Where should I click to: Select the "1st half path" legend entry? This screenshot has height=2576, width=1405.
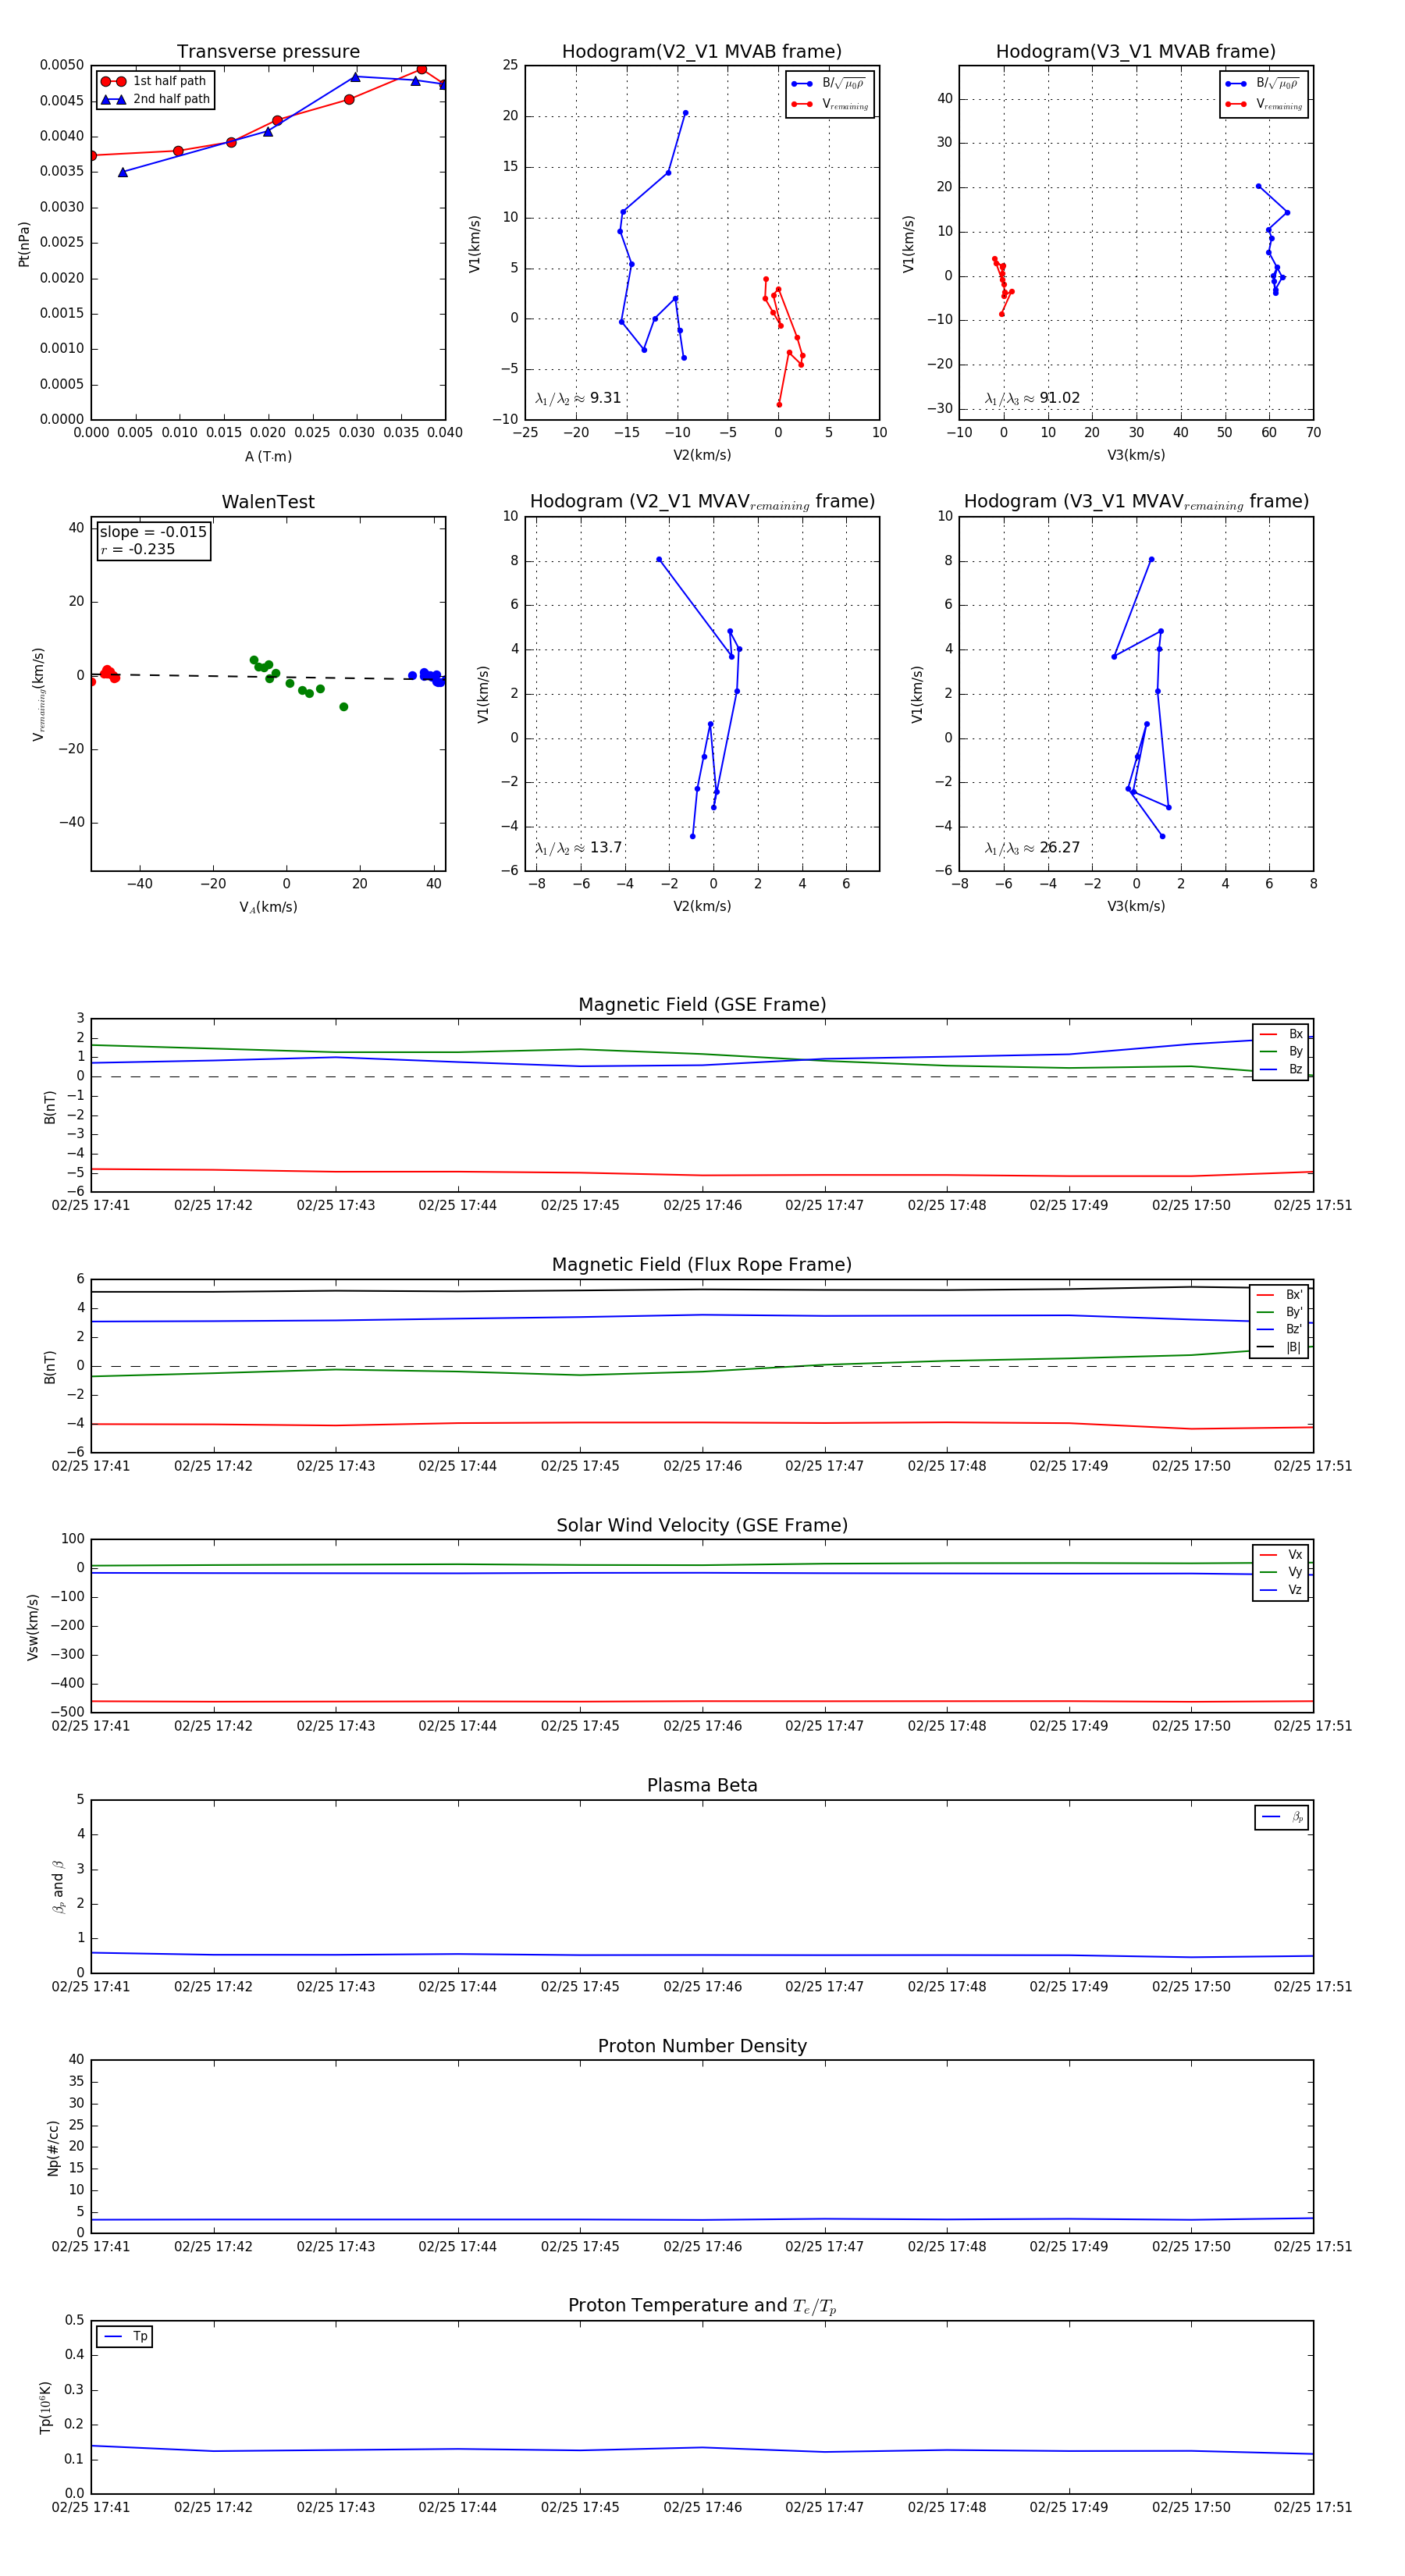154,81
